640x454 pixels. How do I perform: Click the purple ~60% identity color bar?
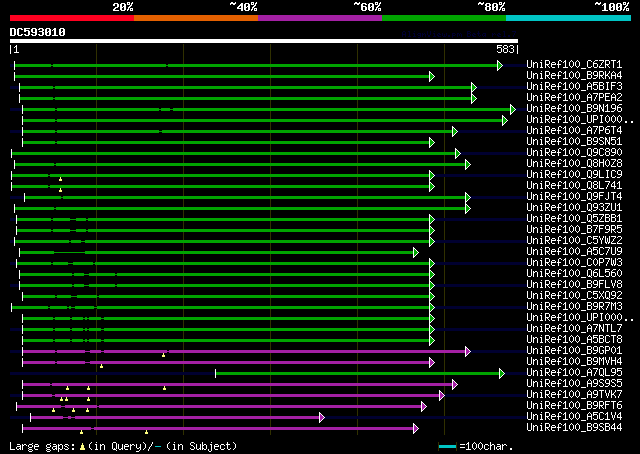[x=320, y=18]
